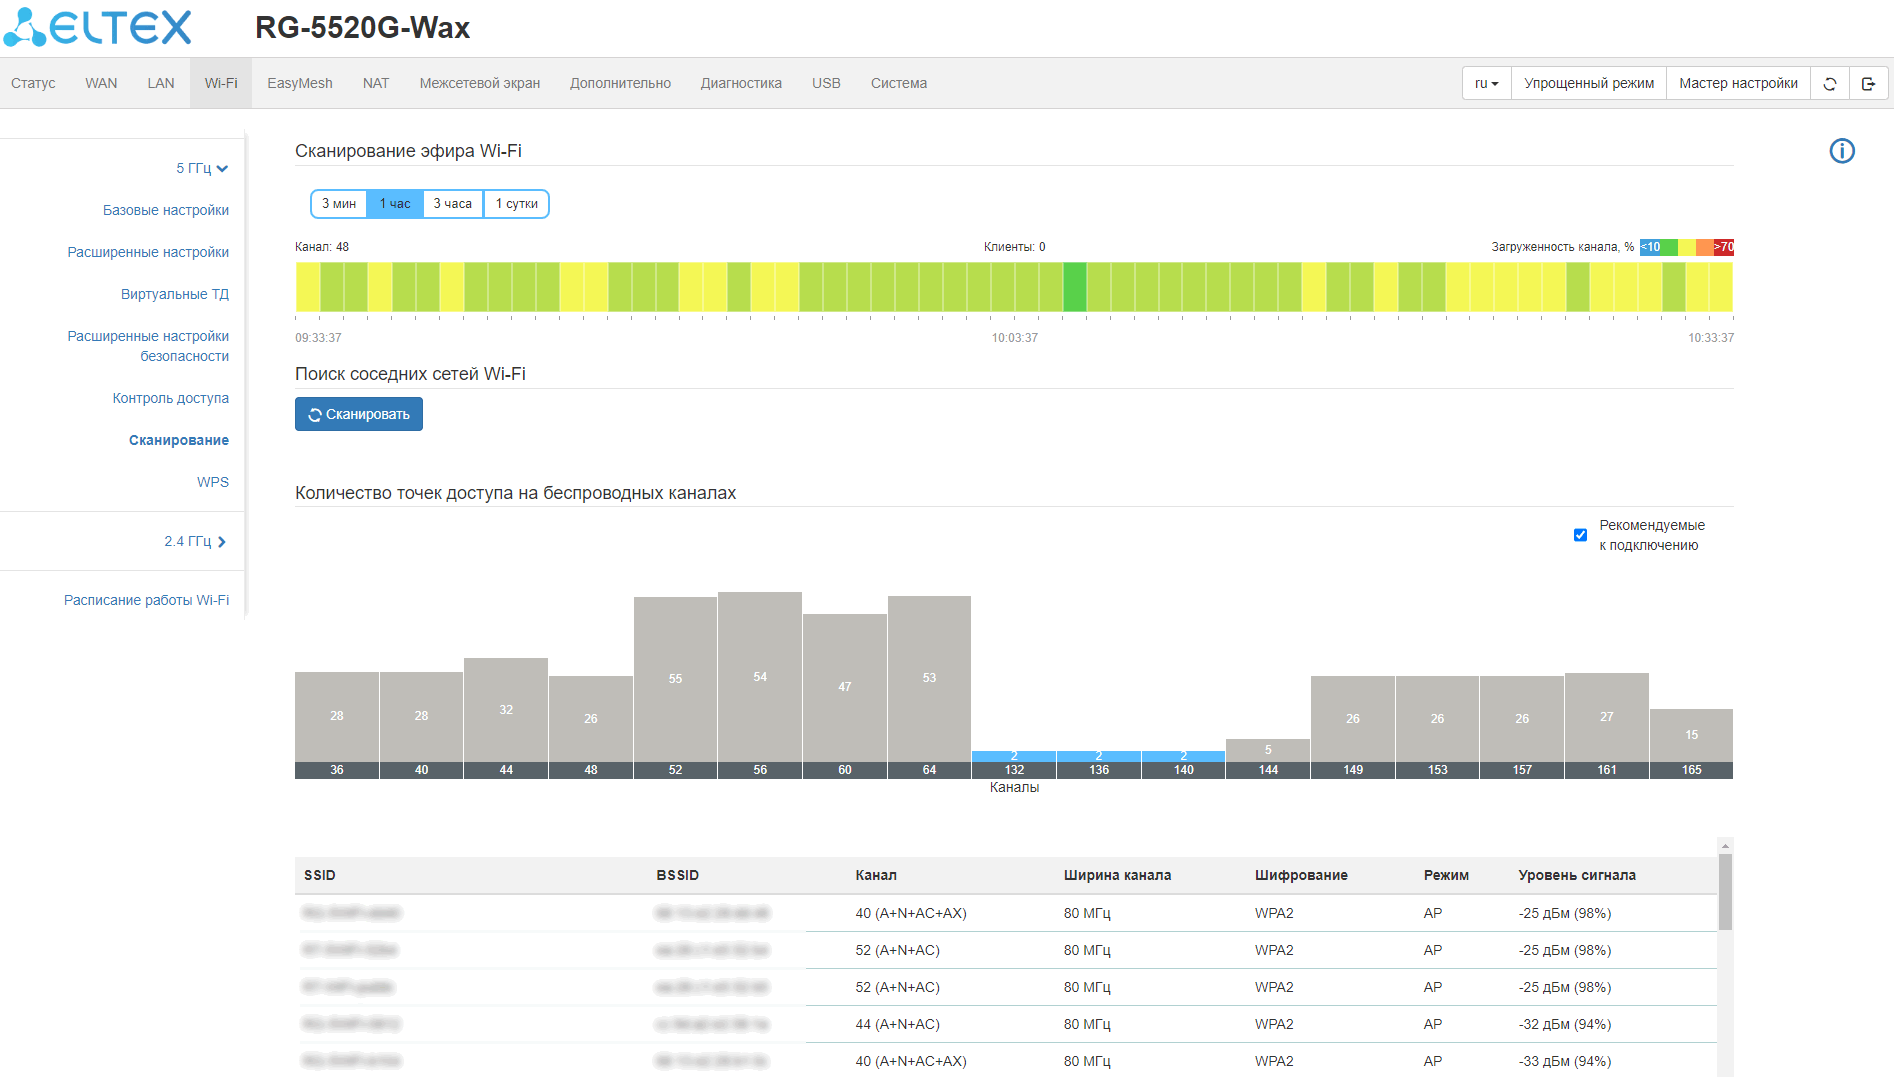Open the ru language dropdown
The height and width of the screenshot is (1077, 1894).
point(1486,84)
